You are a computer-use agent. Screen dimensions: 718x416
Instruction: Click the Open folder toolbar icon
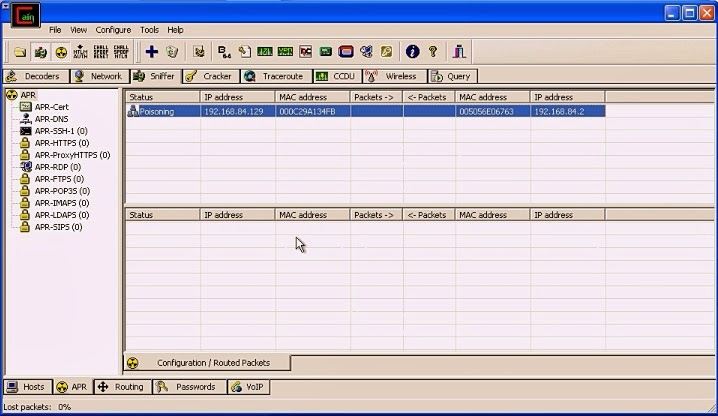pos(20,52)
